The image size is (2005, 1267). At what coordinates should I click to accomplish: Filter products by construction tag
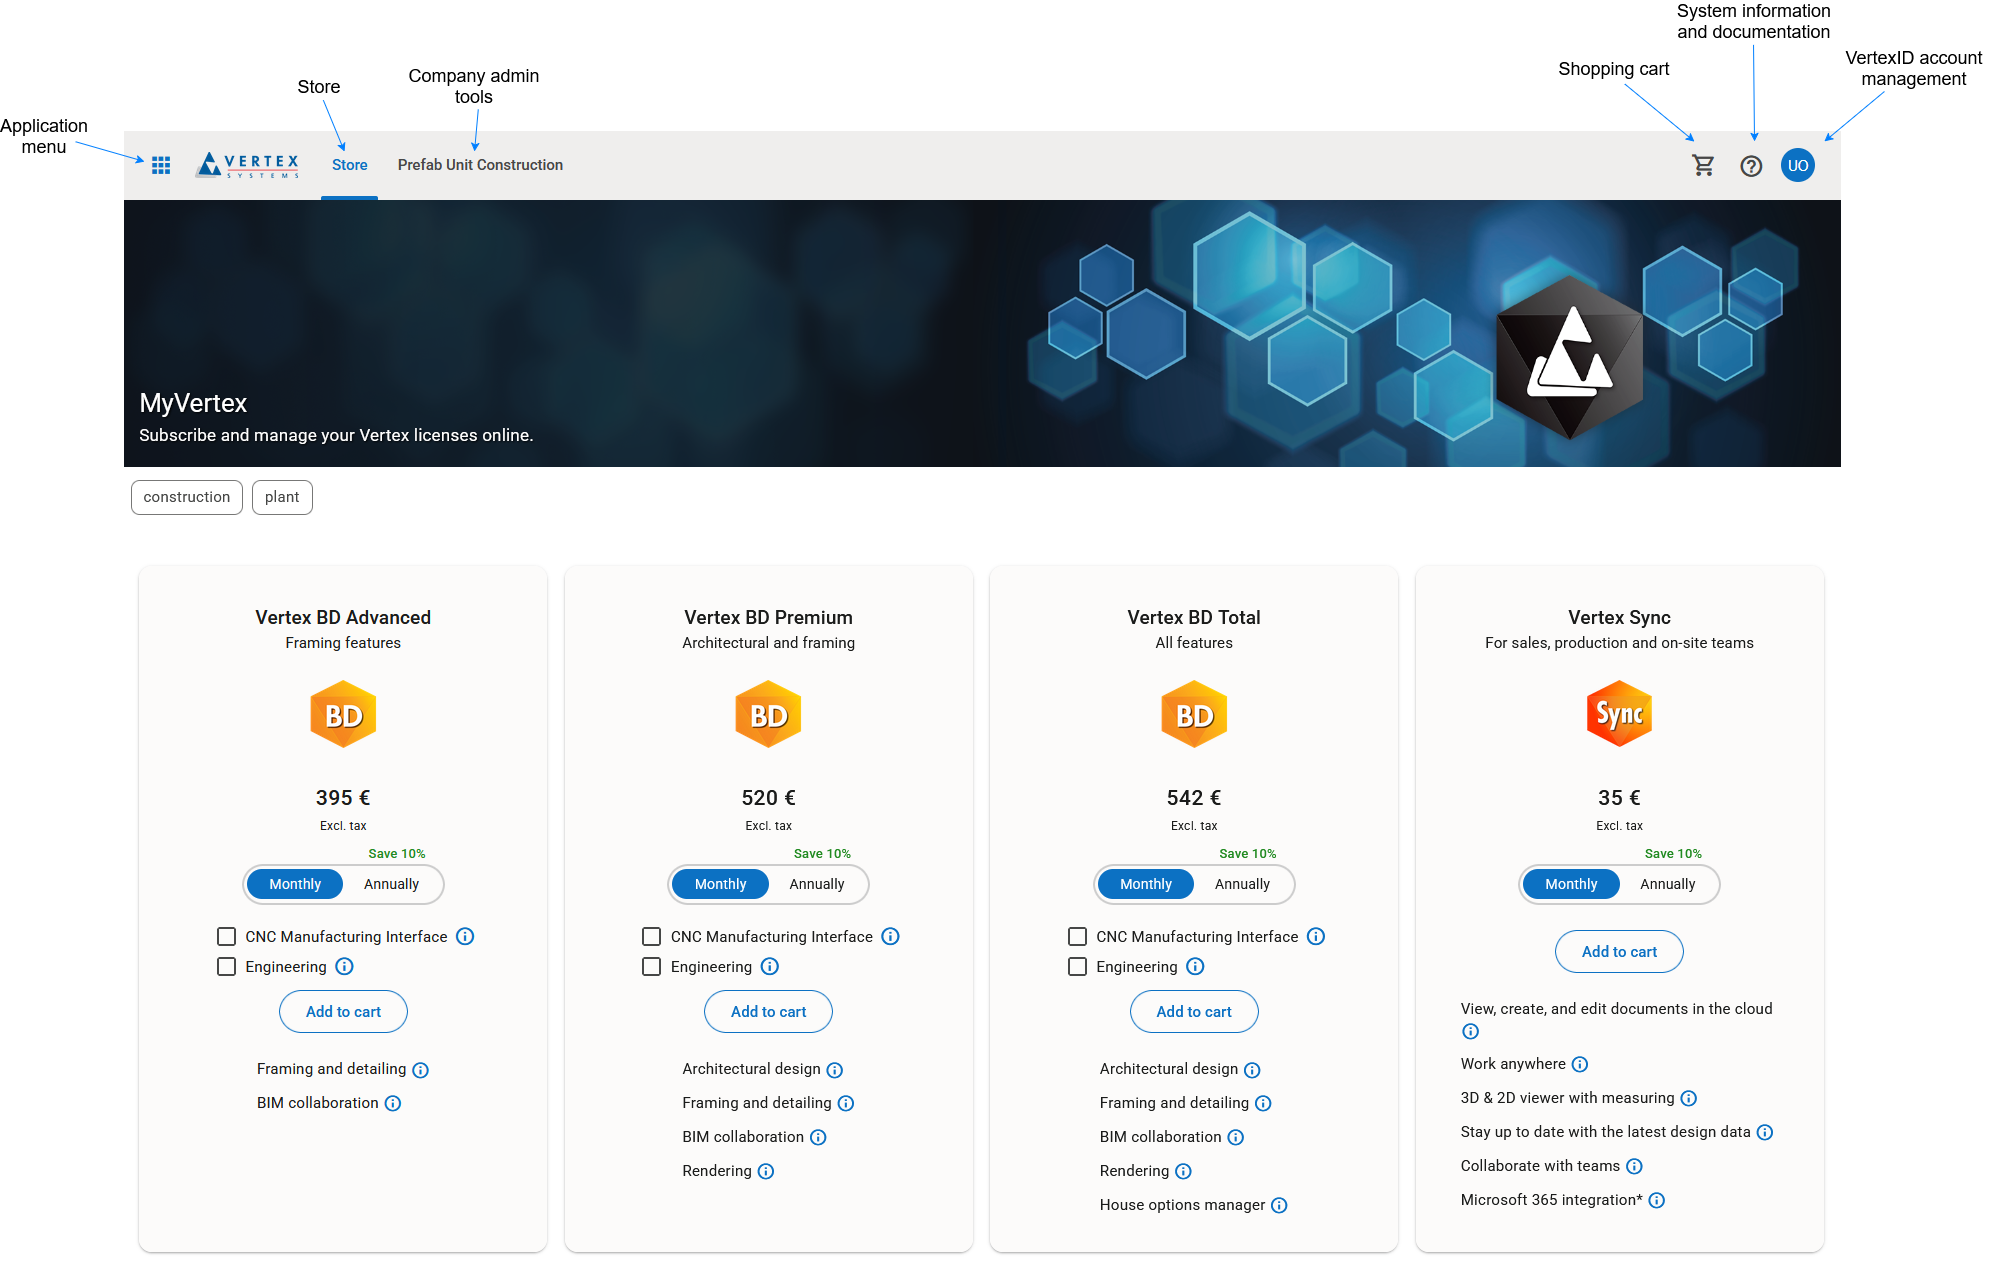point(187,498)
